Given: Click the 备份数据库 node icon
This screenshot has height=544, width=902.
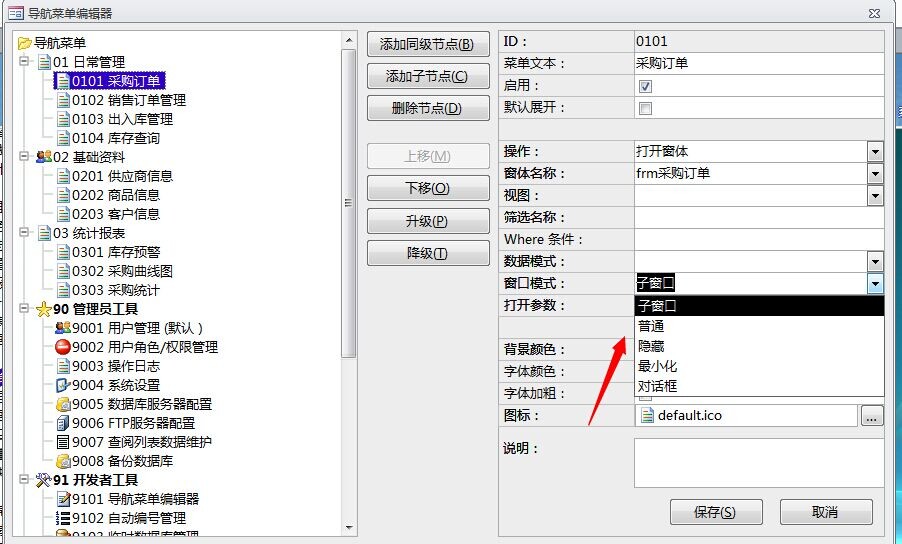Looking at the screenshot, I should pyautogui.click(x=63, y=461).
